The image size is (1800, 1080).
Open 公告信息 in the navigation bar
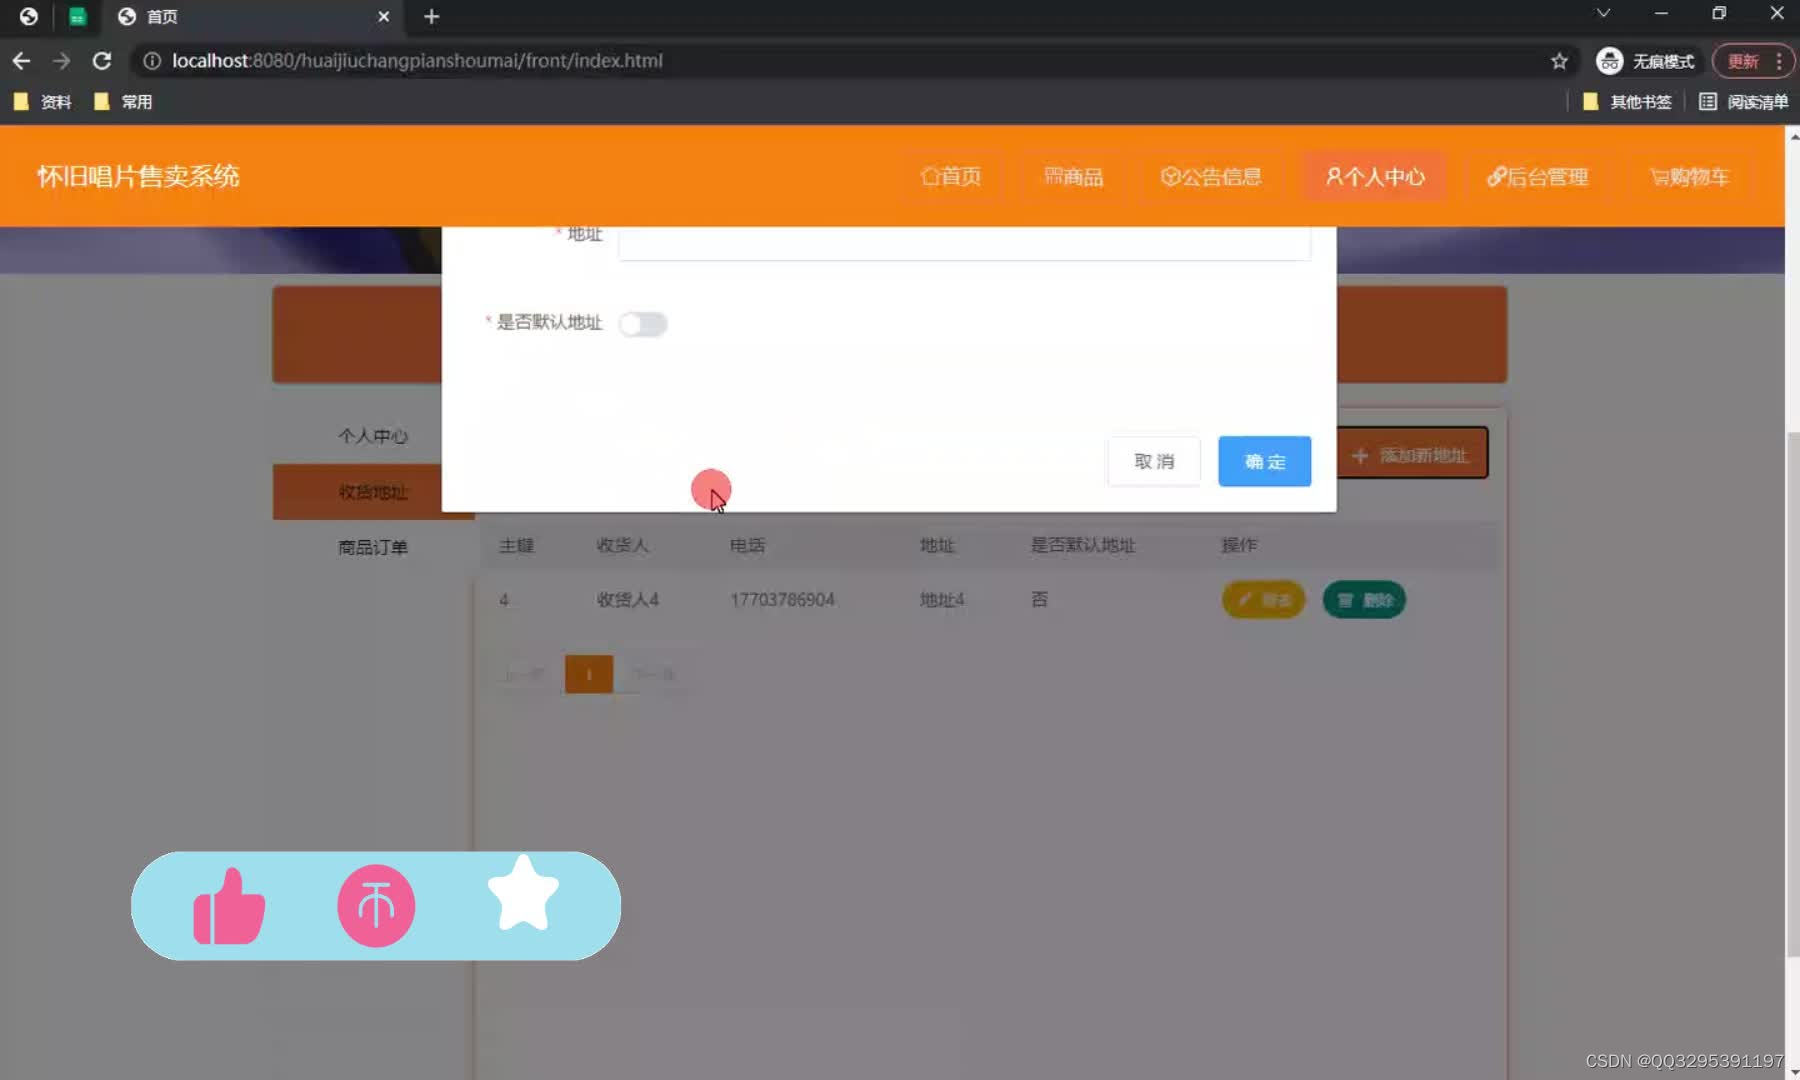[1211, 177]
